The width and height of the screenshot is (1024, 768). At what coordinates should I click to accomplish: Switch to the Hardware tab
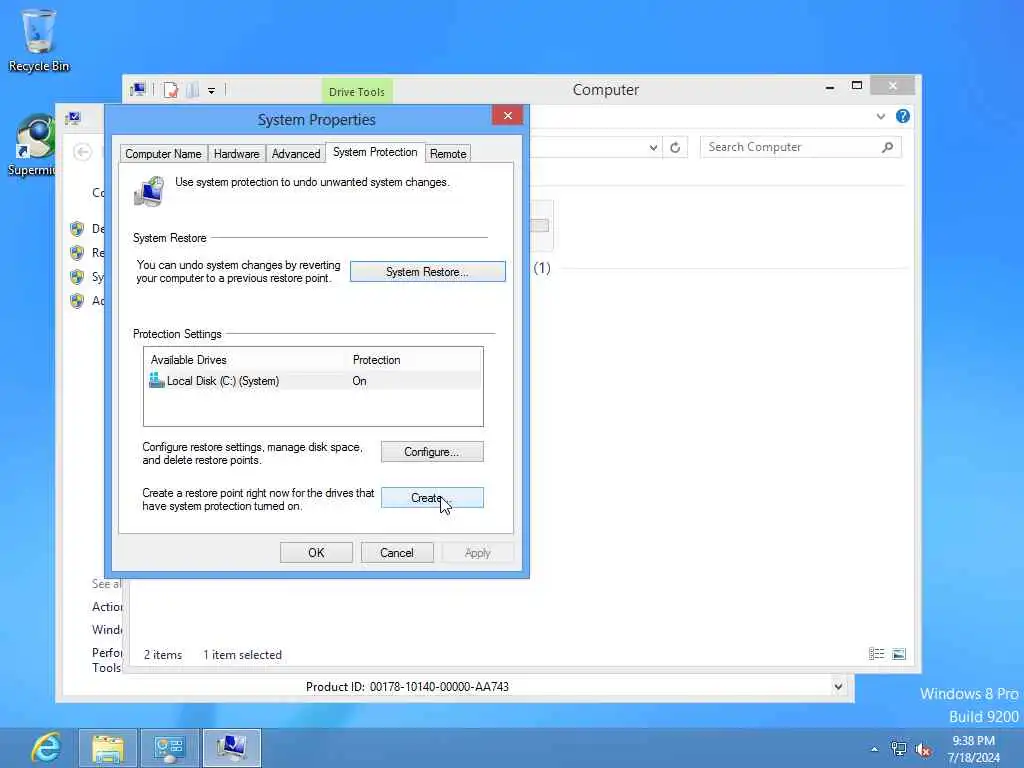236,154
